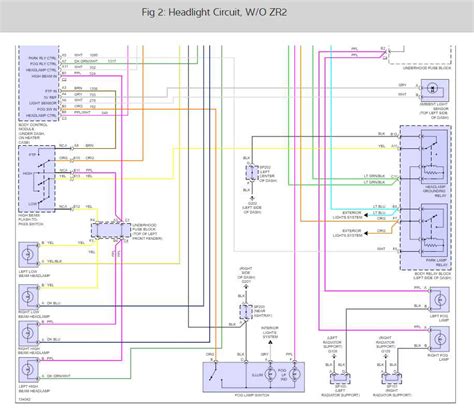474x413 pixels.
Task: Click the "LEFT FOG LAMP" caption
Action: (439, 318)
